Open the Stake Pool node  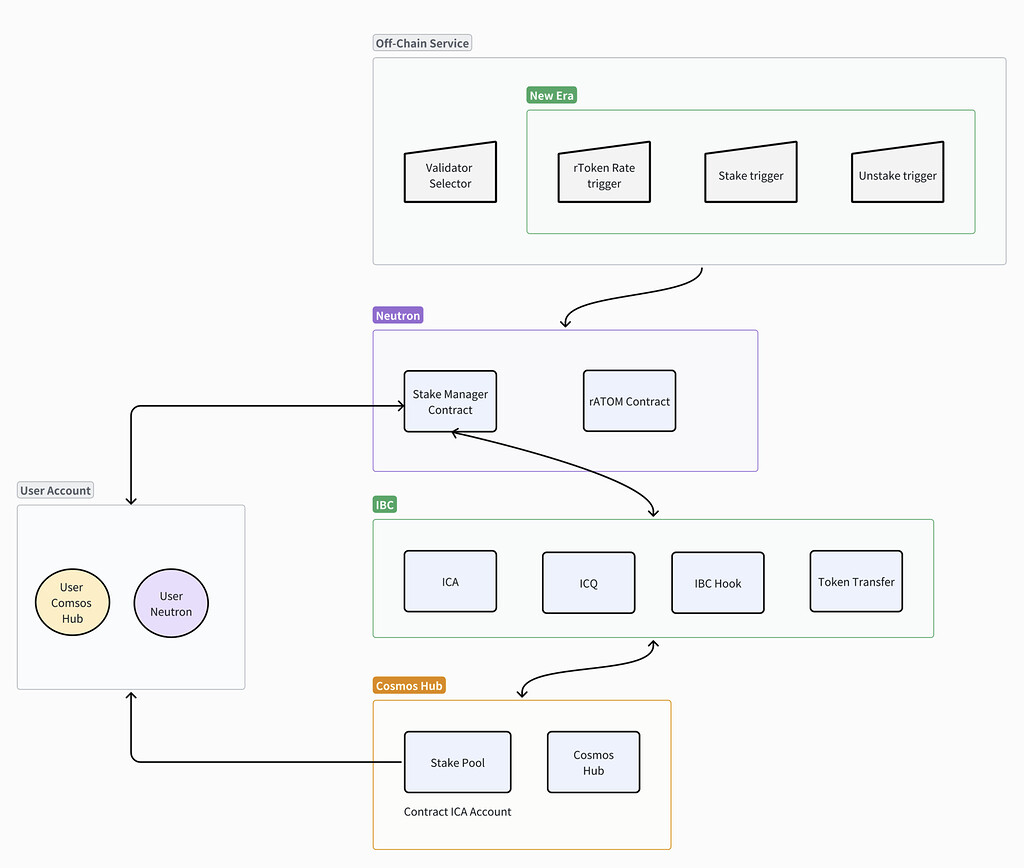pos(457,761)
